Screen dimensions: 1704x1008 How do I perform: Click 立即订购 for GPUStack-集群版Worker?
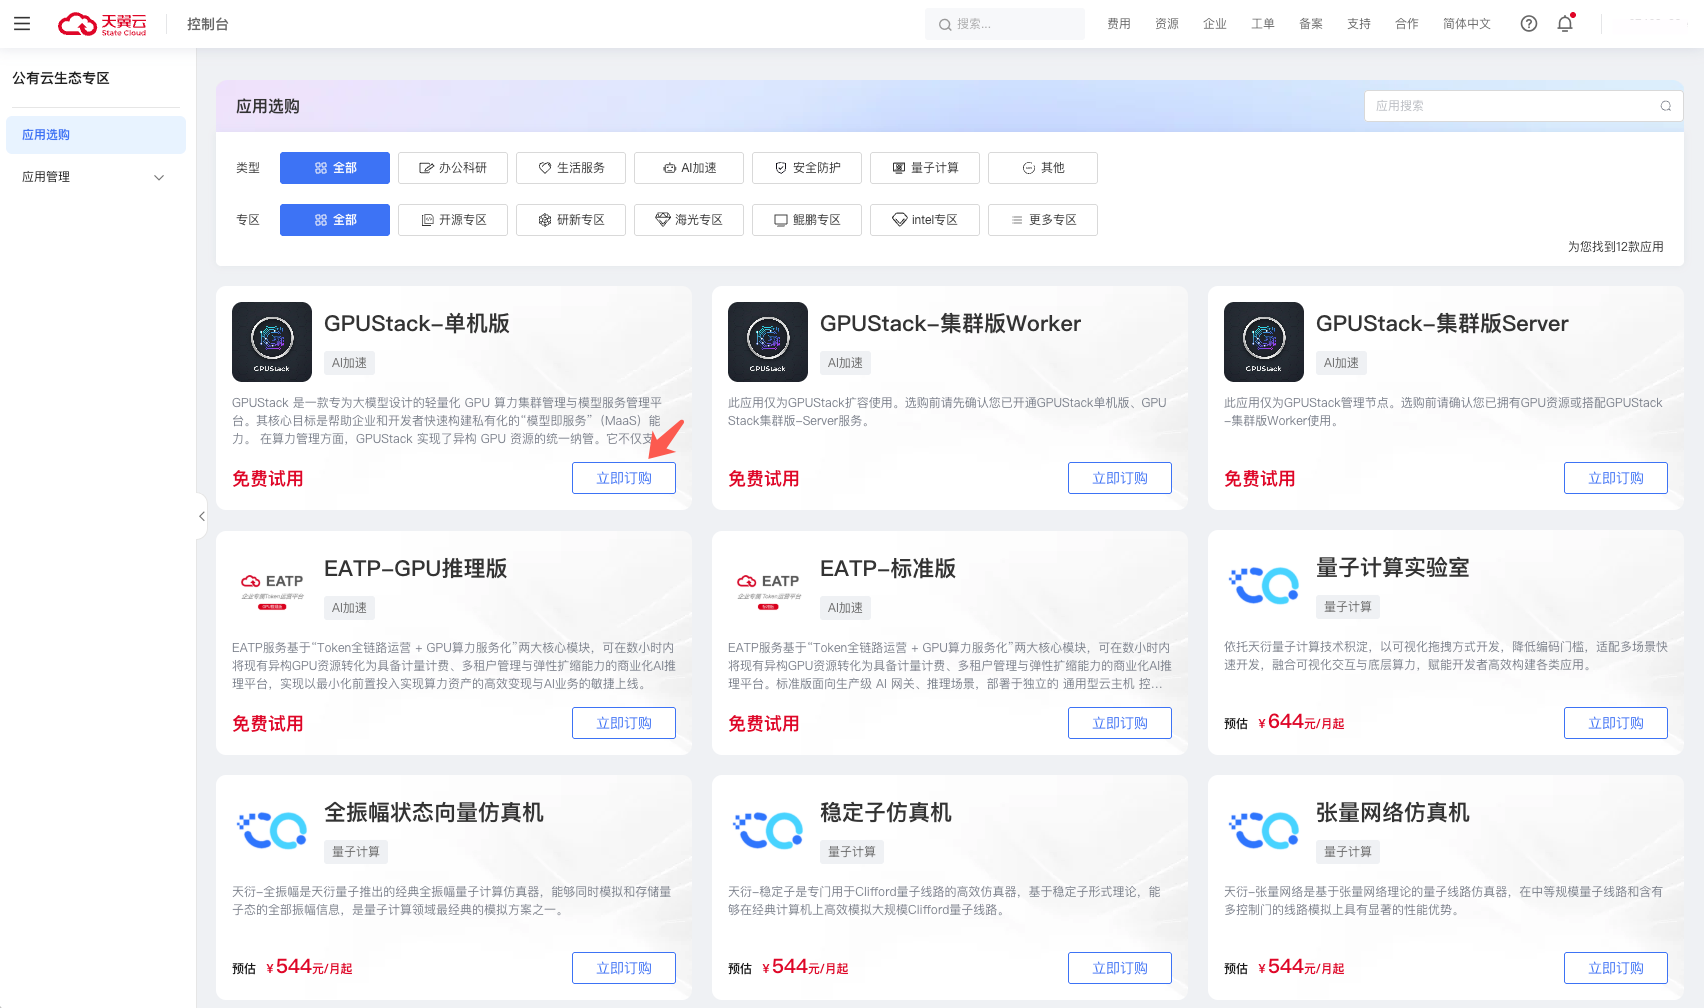click(x=1120, y=478)
